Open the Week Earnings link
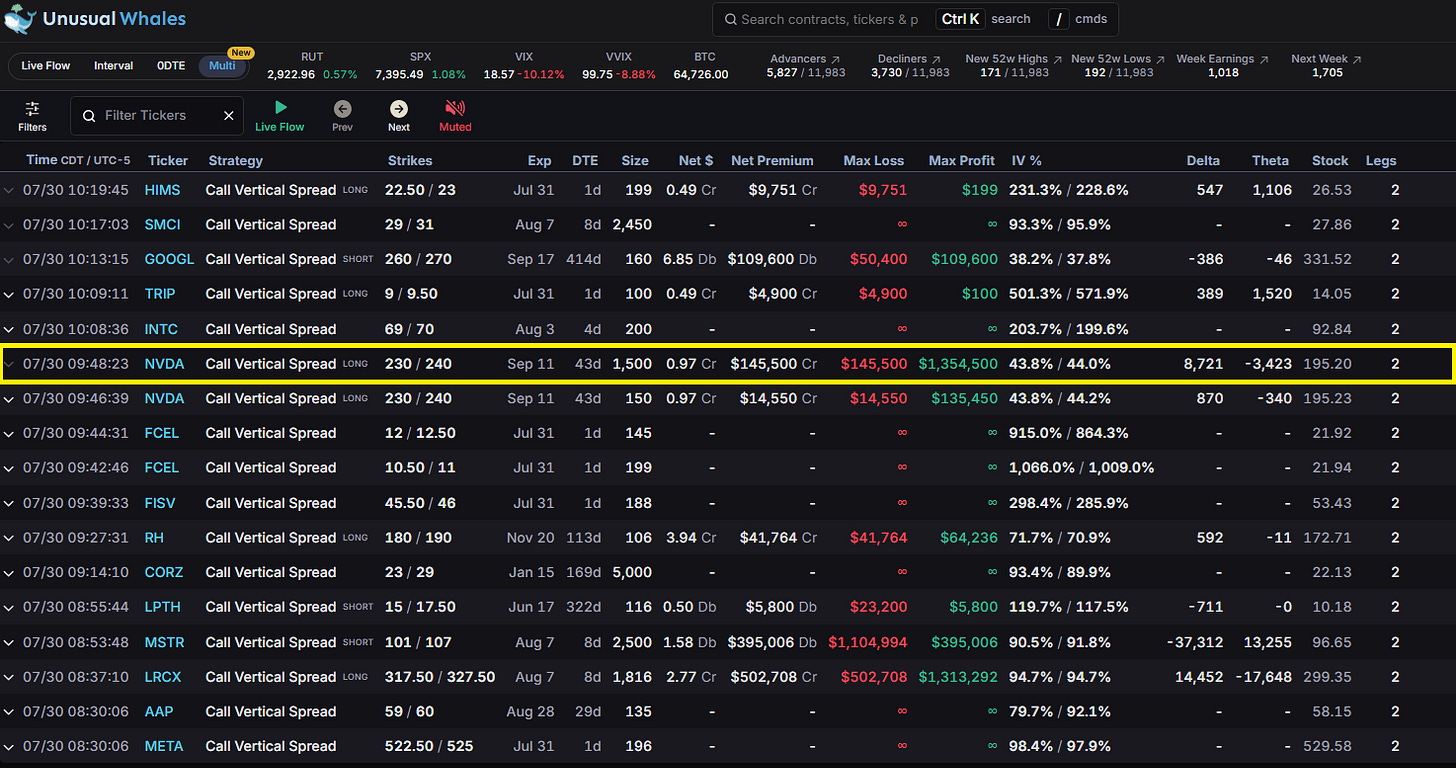The image size is (1456, 768). coord(1223,59)
